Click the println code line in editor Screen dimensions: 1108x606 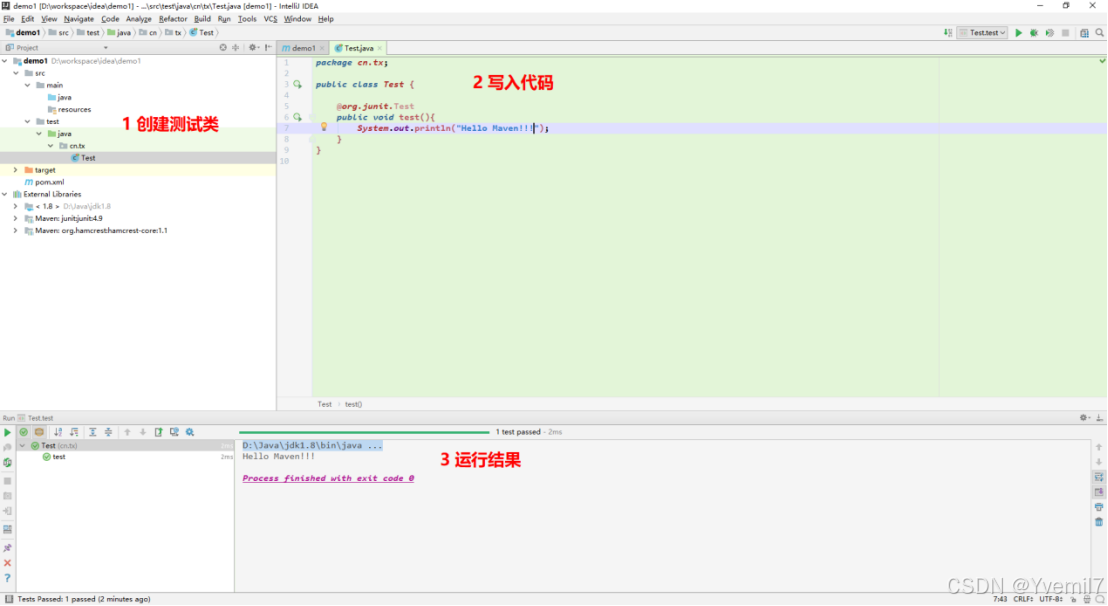452,128
